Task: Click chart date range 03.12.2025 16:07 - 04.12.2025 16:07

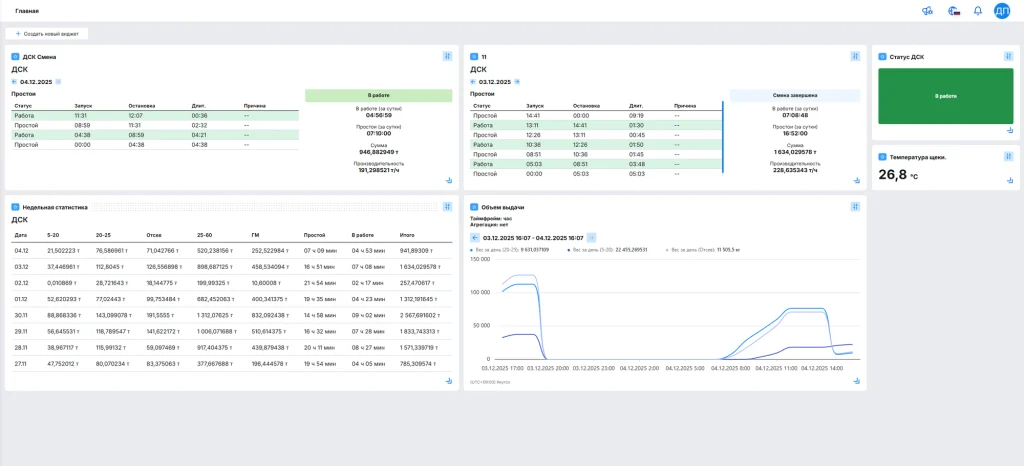Action: (533, 238)
